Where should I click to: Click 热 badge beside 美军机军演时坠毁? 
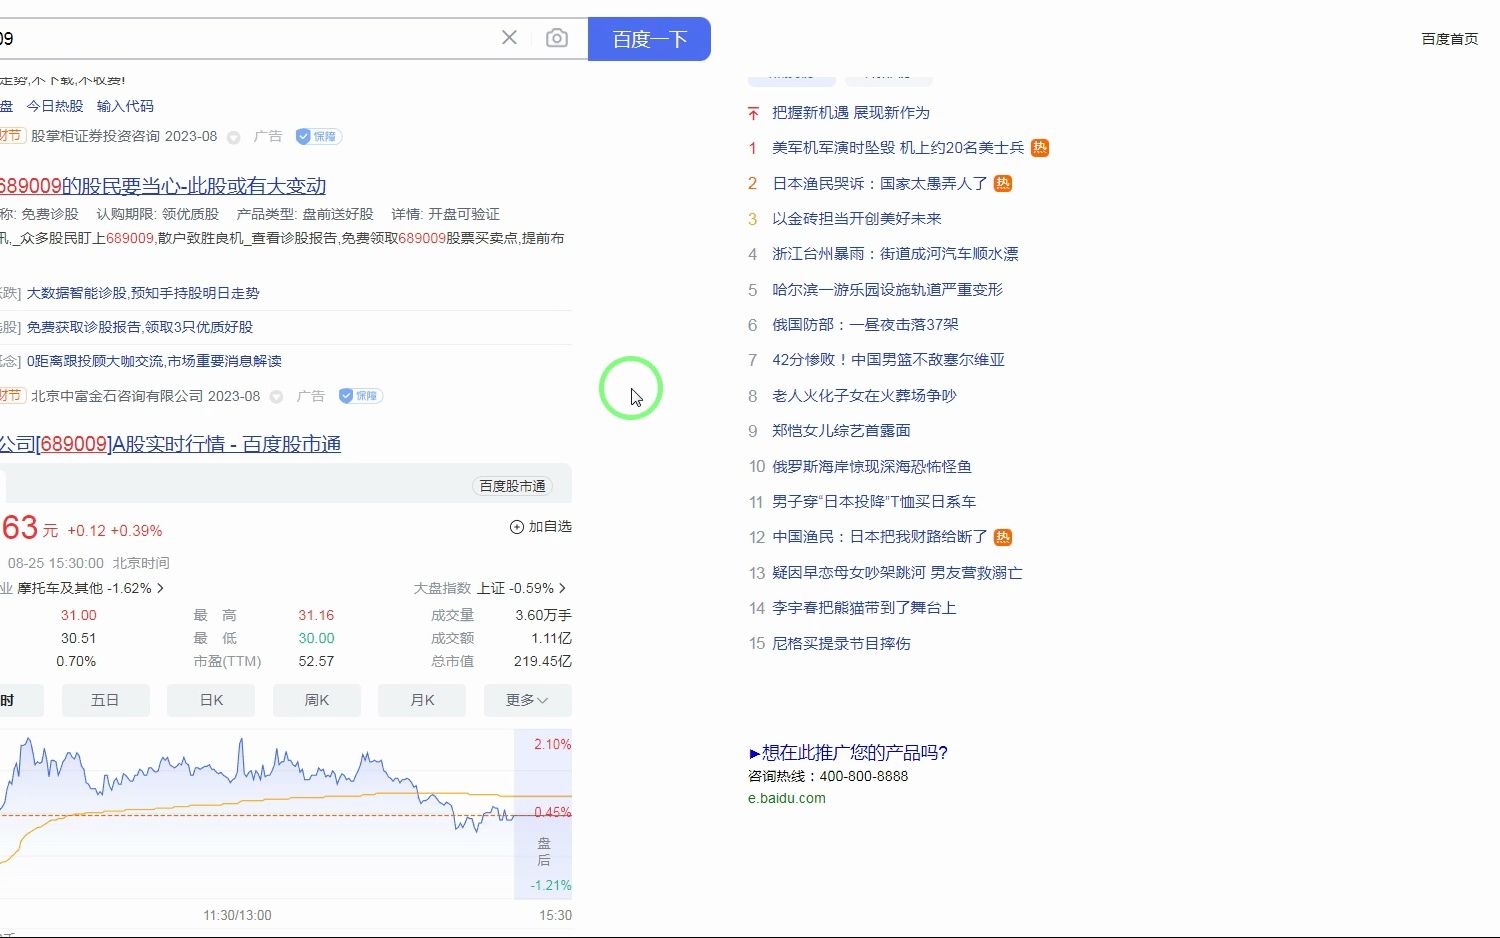[1040, 148]
